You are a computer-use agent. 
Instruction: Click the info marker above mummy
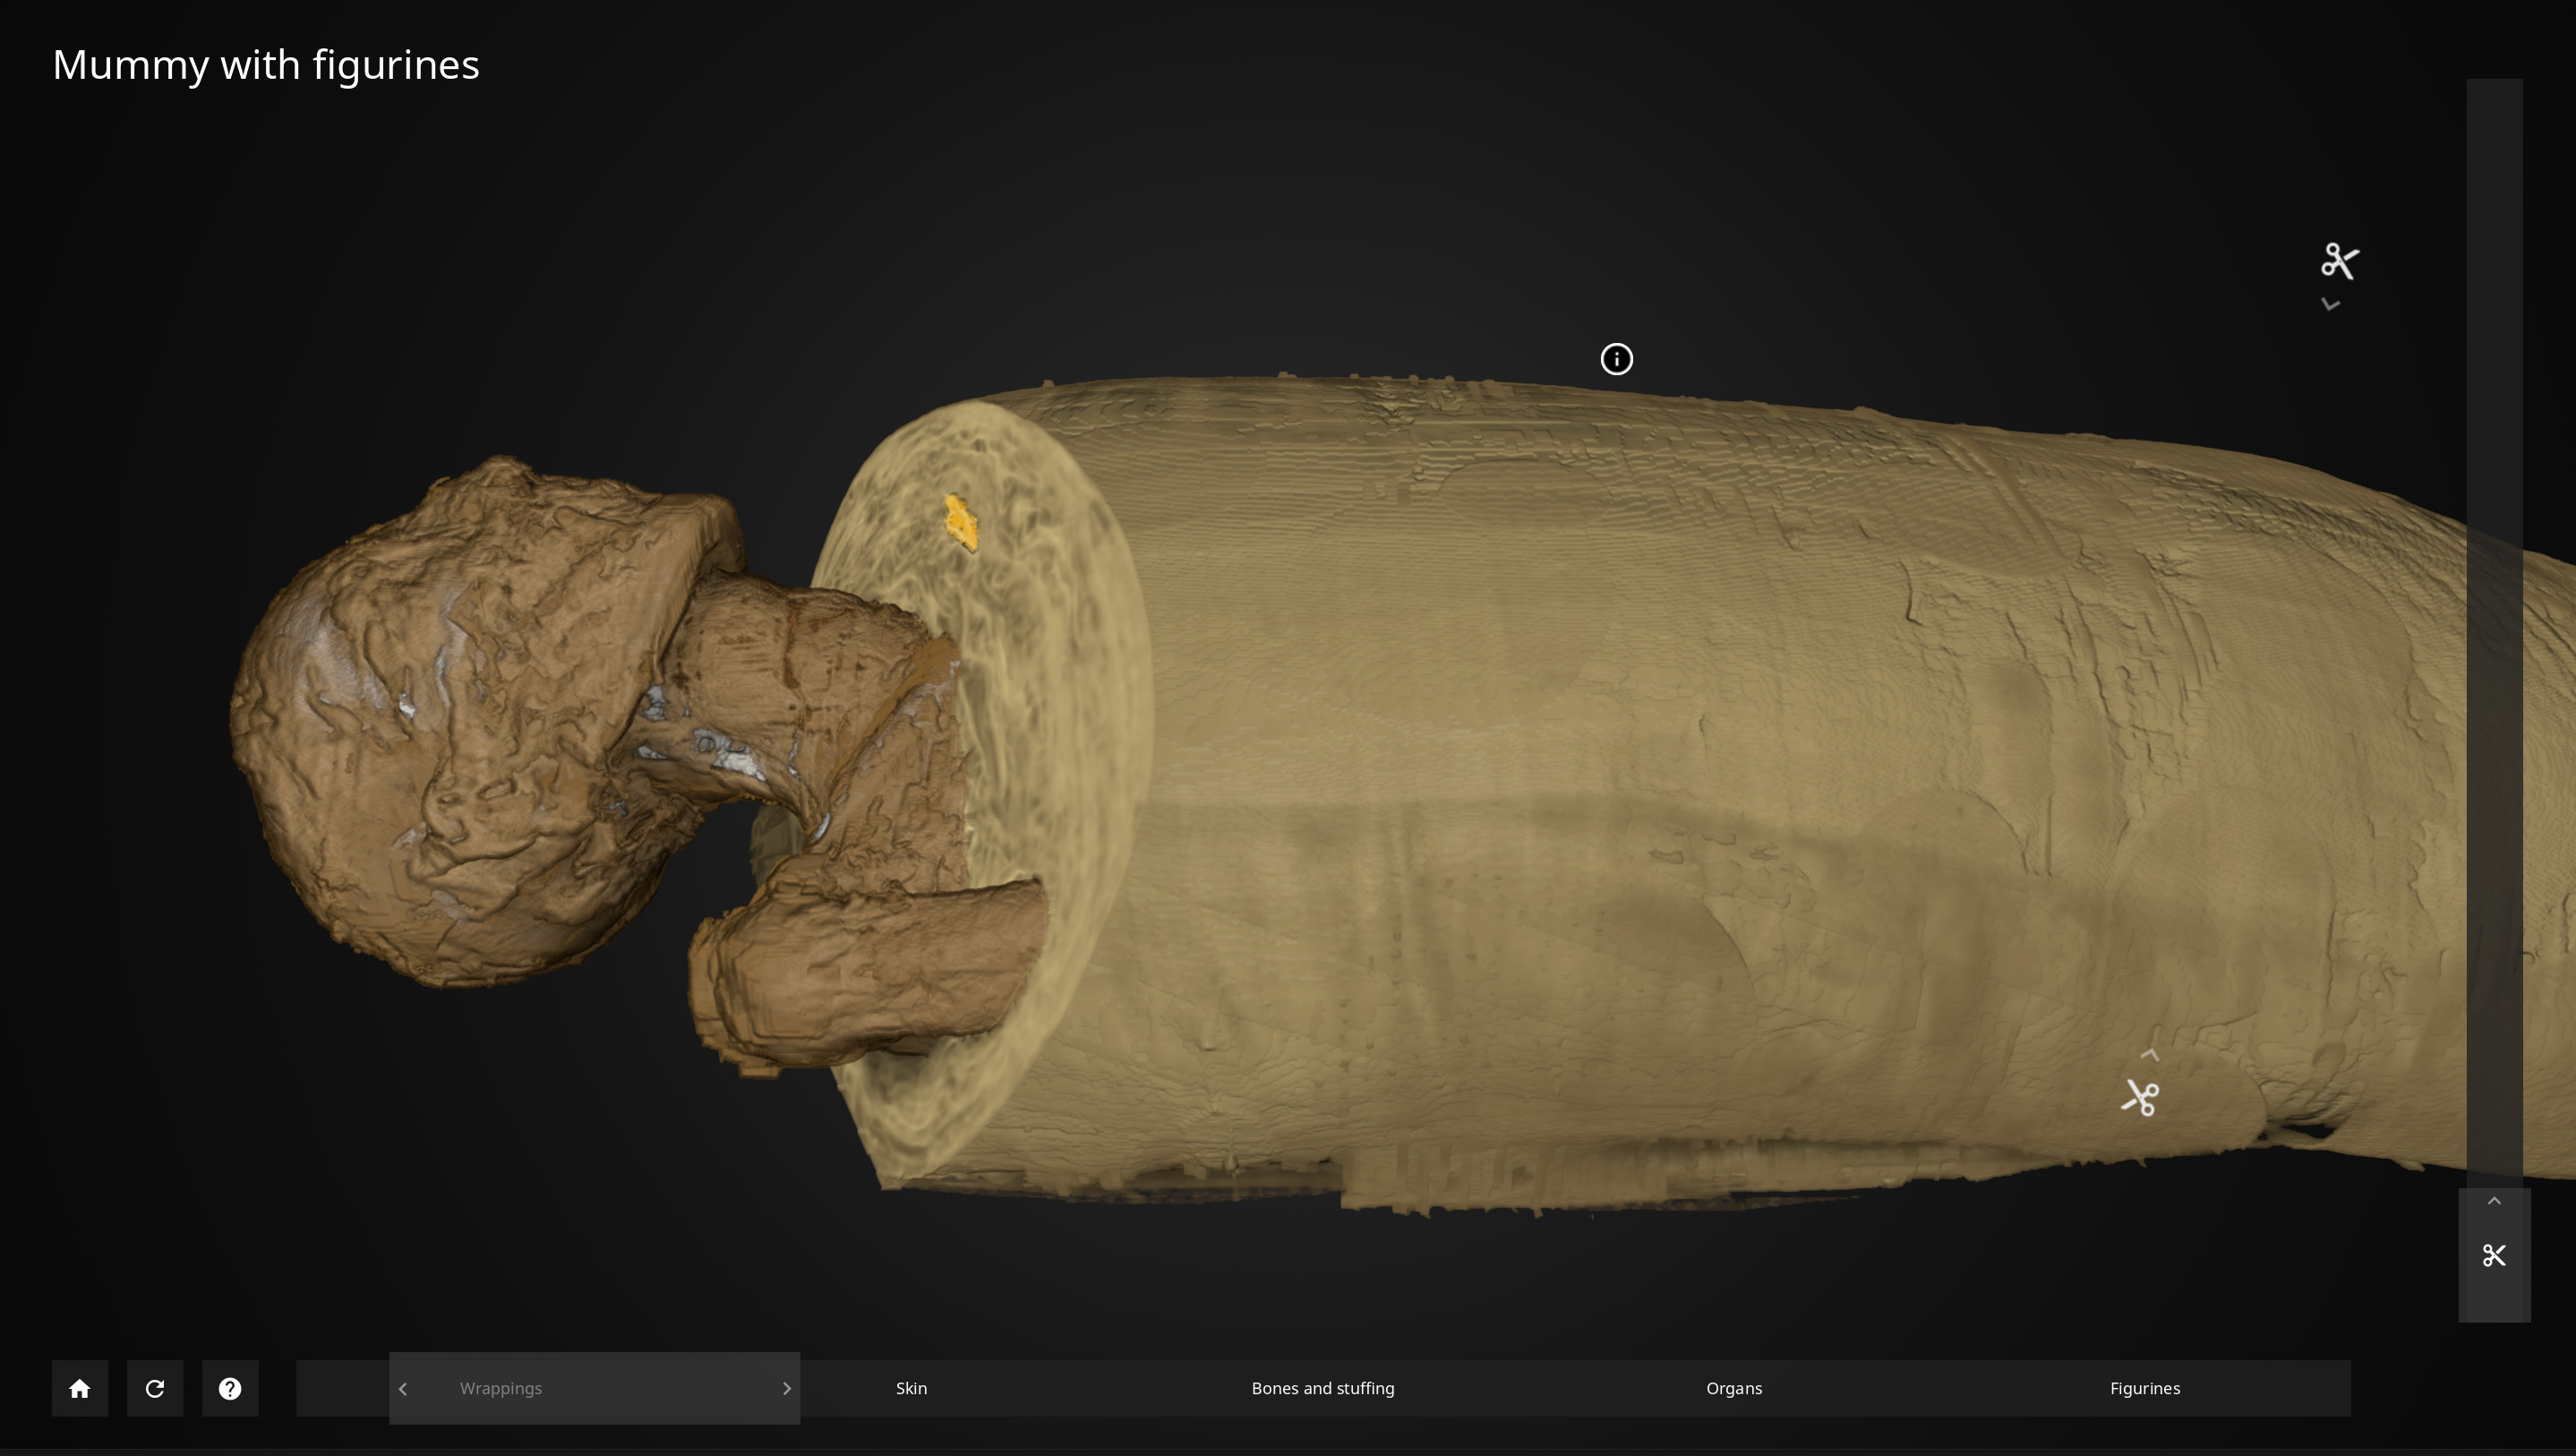click(1616, 359)
